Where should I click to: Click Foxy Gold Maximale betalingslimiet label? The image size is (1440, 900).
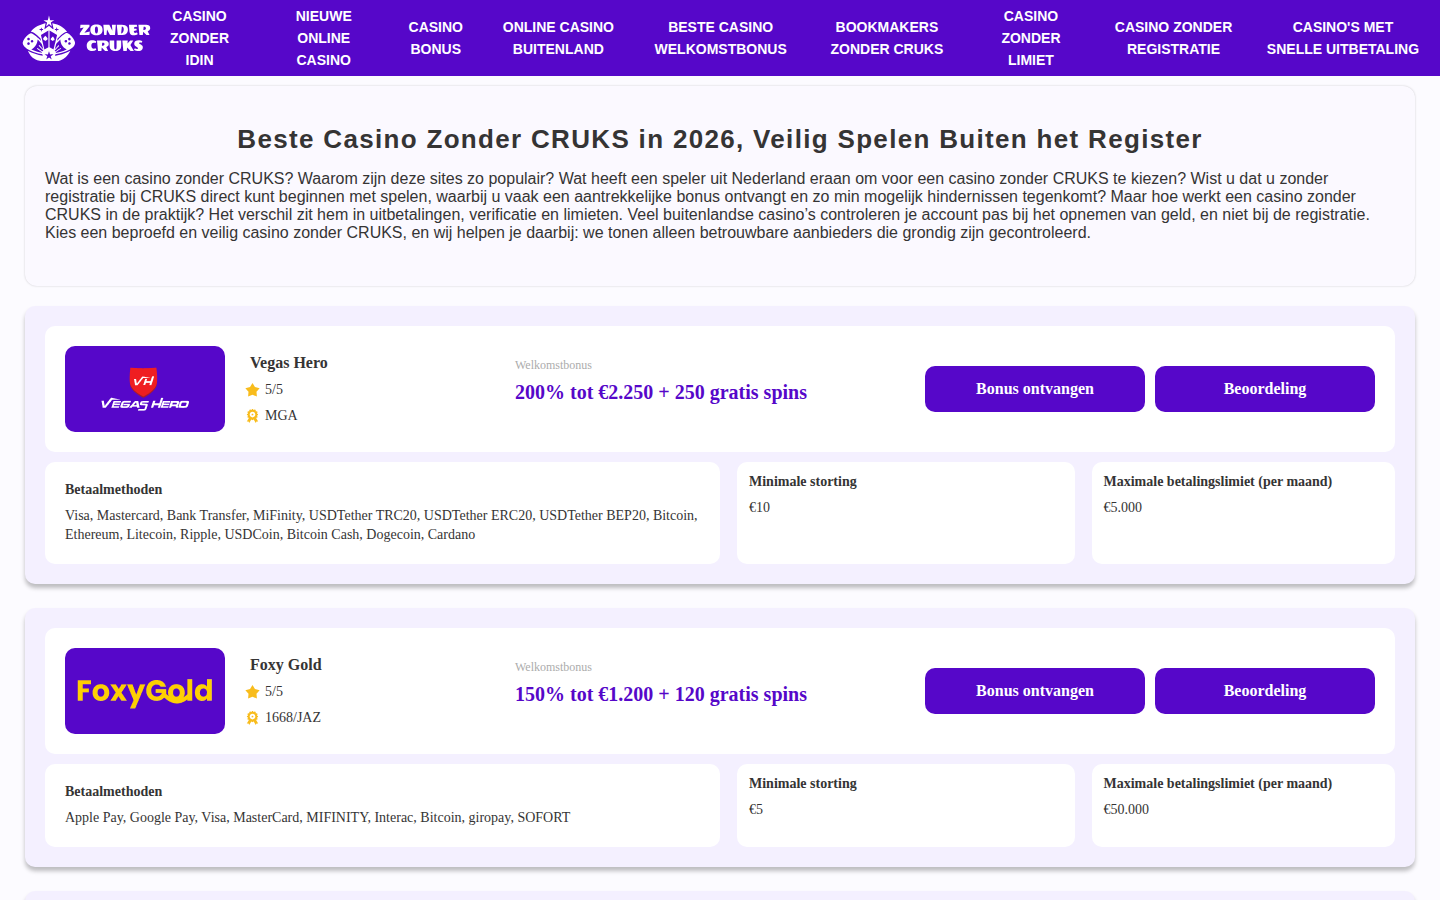click(x=1218, y=784)
